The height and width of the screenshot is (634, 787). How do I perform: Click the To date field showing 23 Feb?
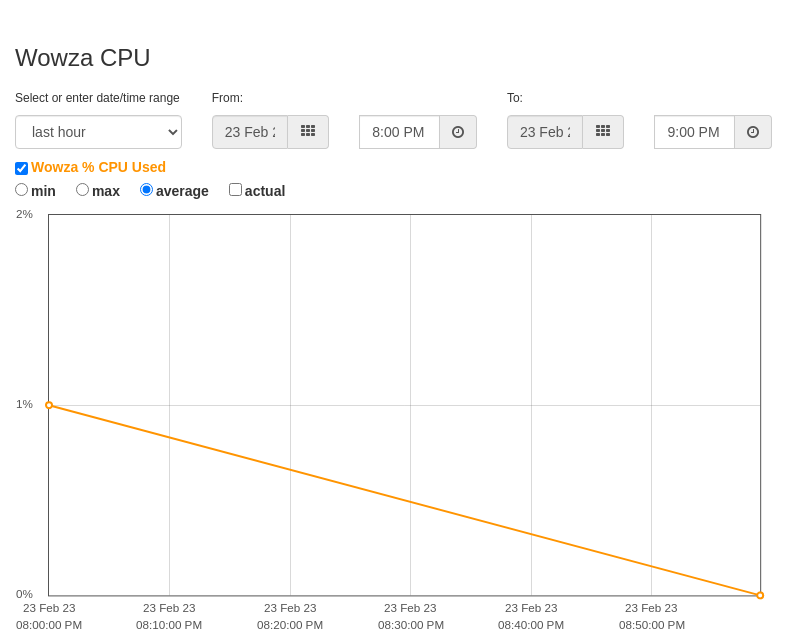pos(545,132)
